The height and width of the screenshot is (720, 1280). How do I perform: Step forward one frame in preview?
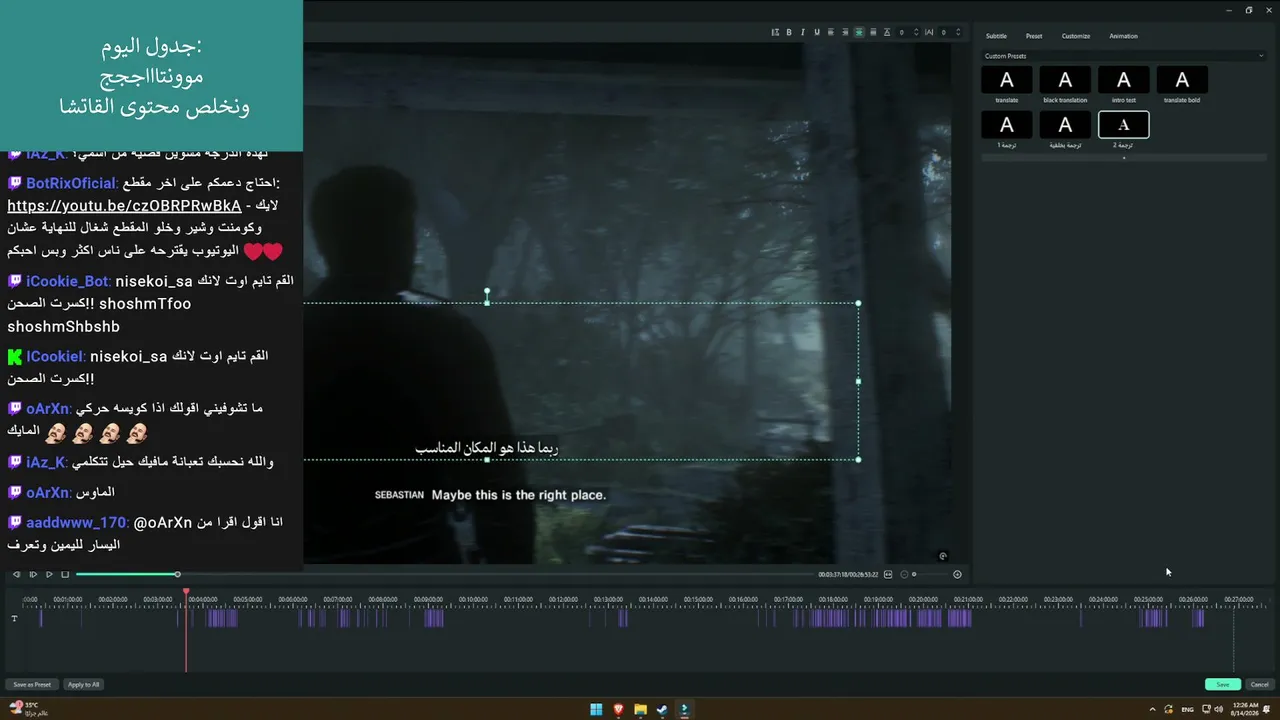(33, 574)
